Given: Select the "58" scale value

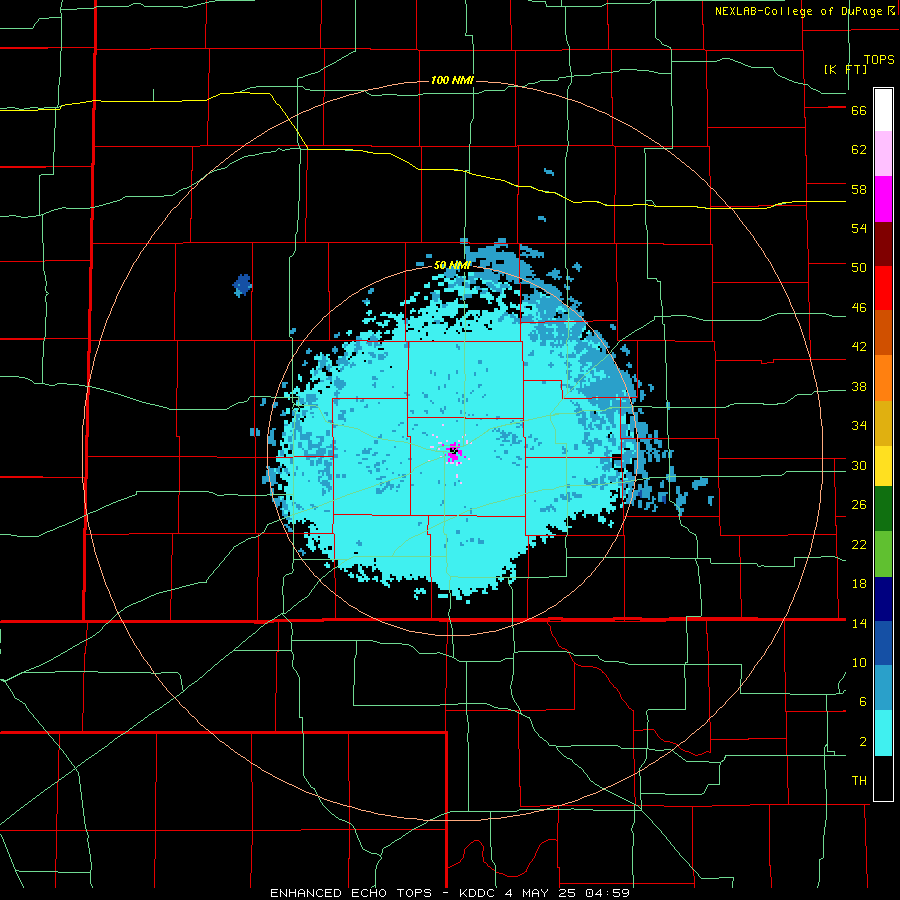Looking at the screenshot, I should coord(859,189).
